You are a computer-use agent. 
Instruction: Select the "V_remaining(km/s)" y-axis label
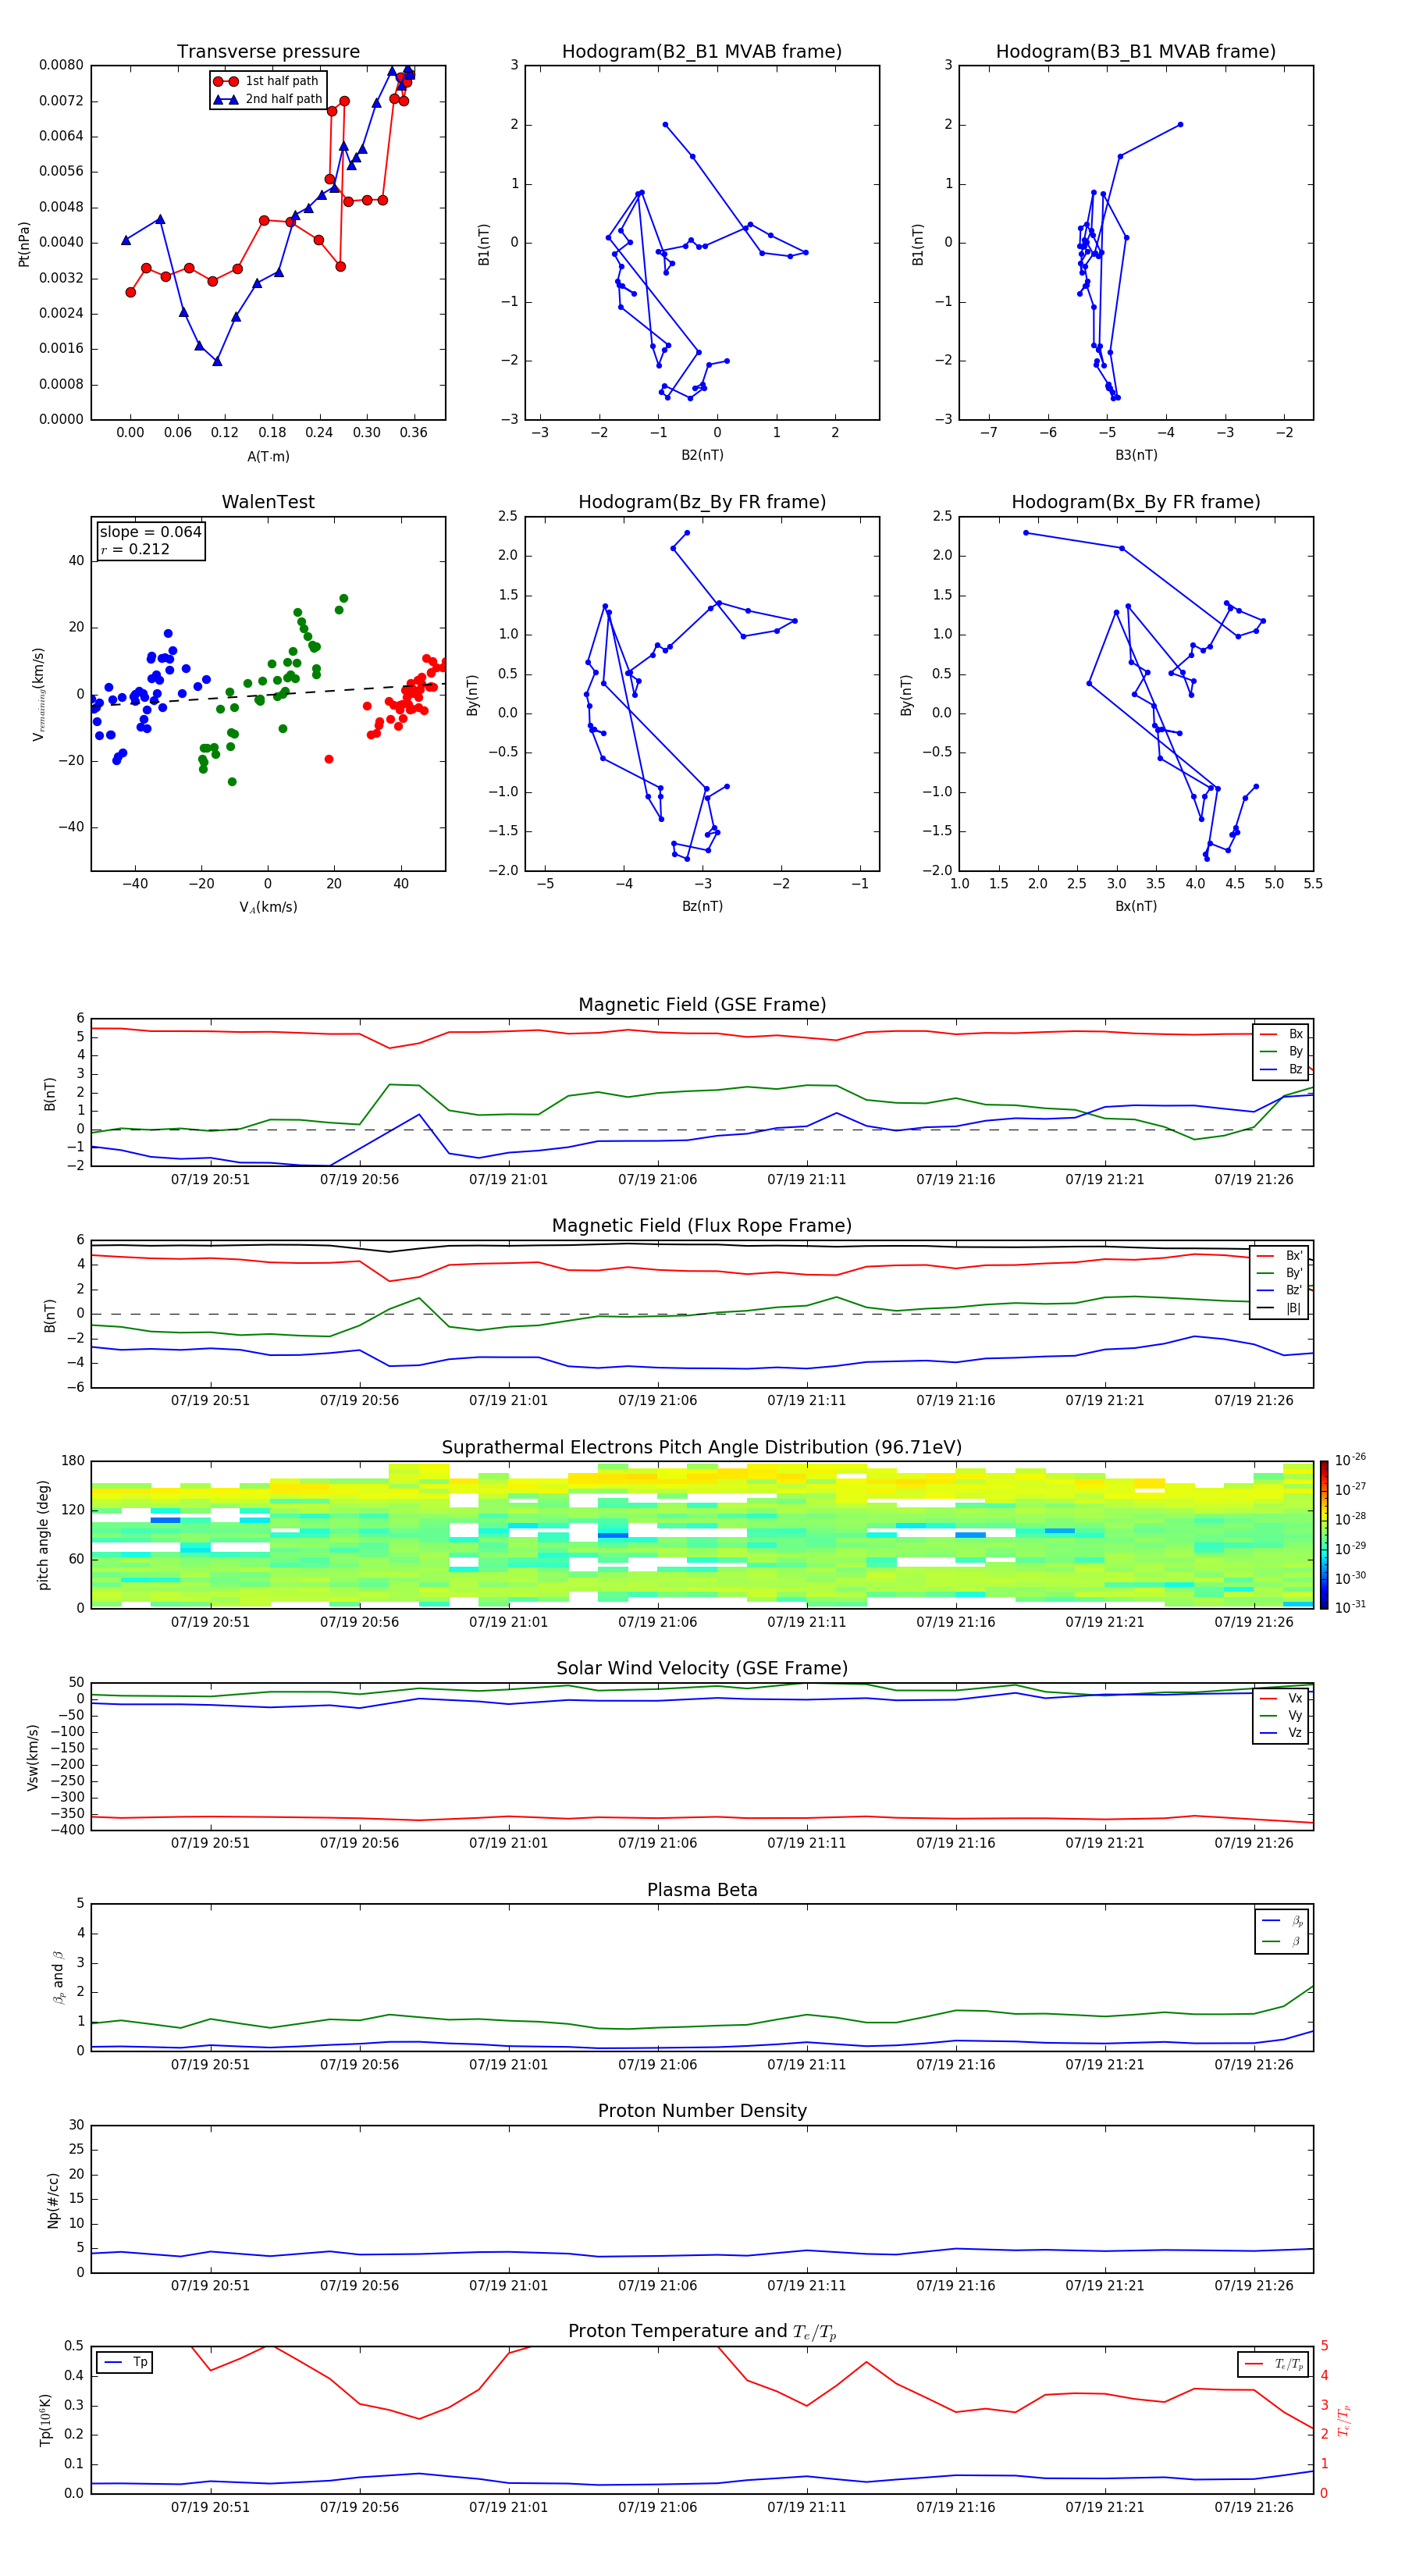(38, 694)
